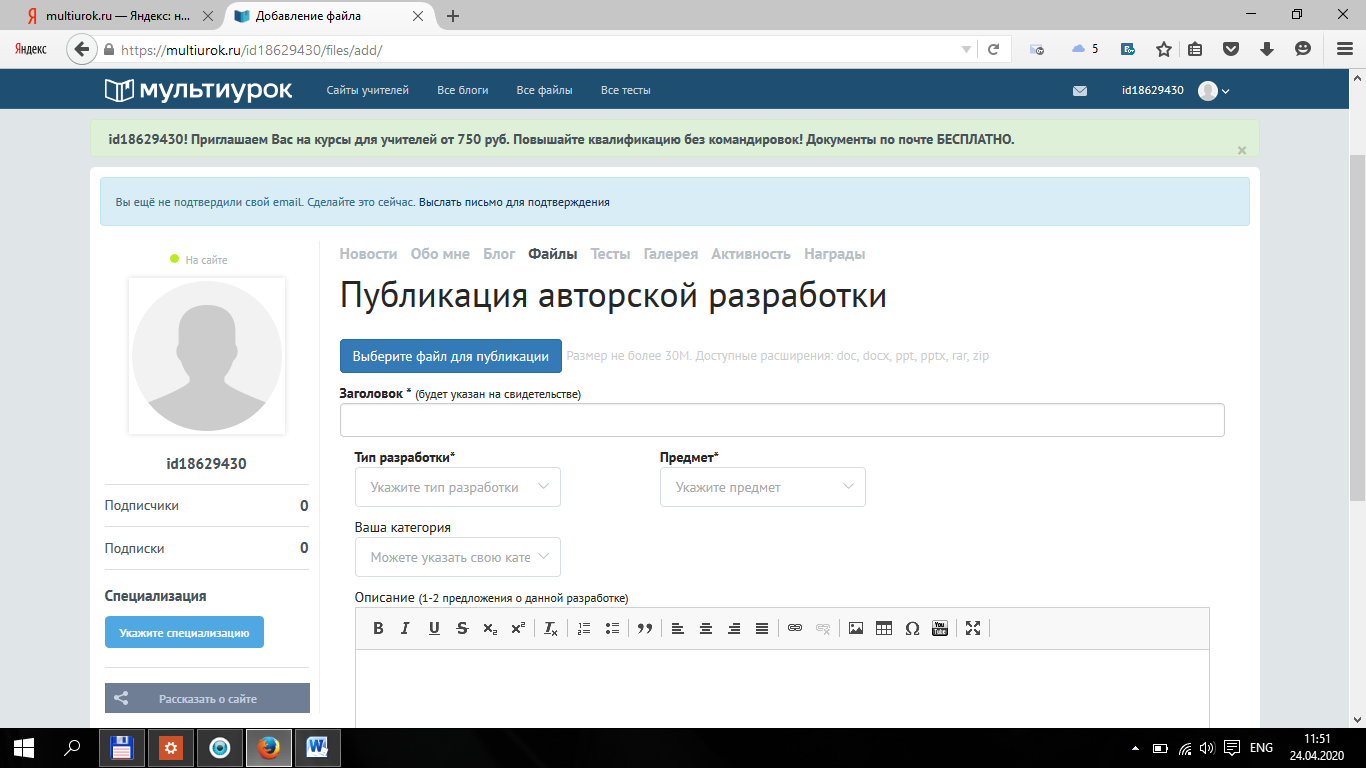Viewport: 1366px width, 768px height.
Task: Center text in editor
Action: tap(706, 628)
